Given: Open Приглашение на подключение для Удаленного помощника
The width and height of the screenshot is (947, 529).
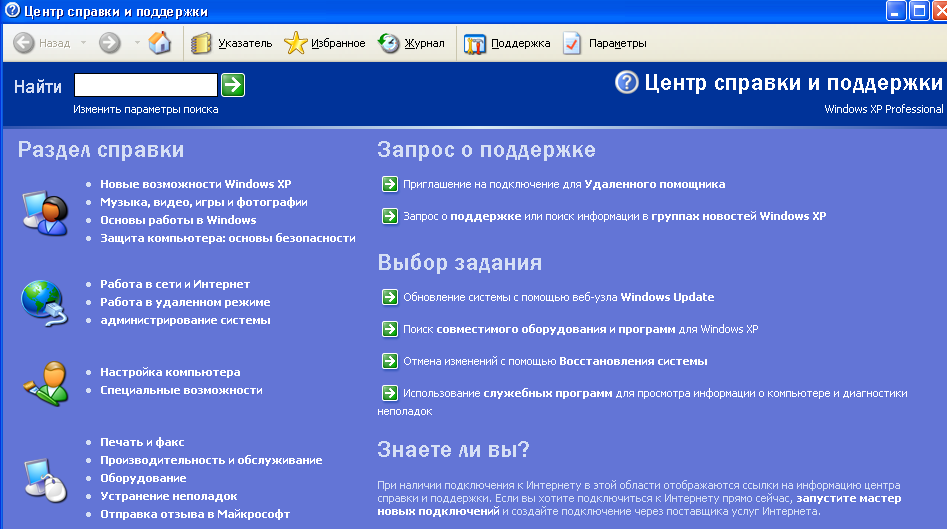Looking at the screenshot, I should pyautogui.click(x=564, y=185).
